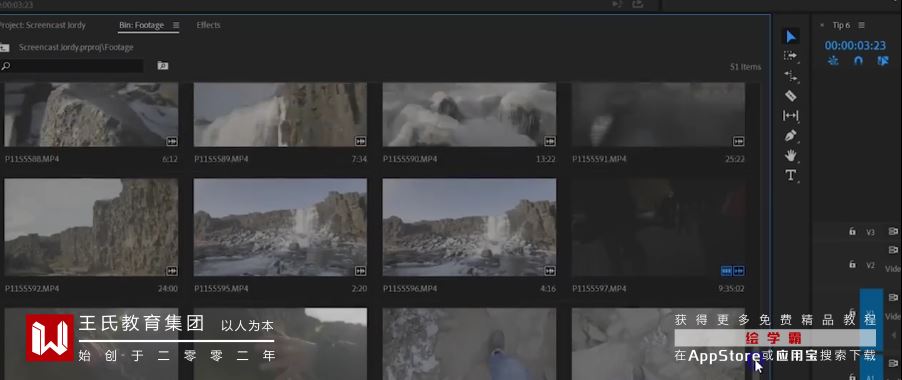Select the P1155596.MP4 thumbnail
The height and width of the screenshot is (380, 902).
click(469, 227)
